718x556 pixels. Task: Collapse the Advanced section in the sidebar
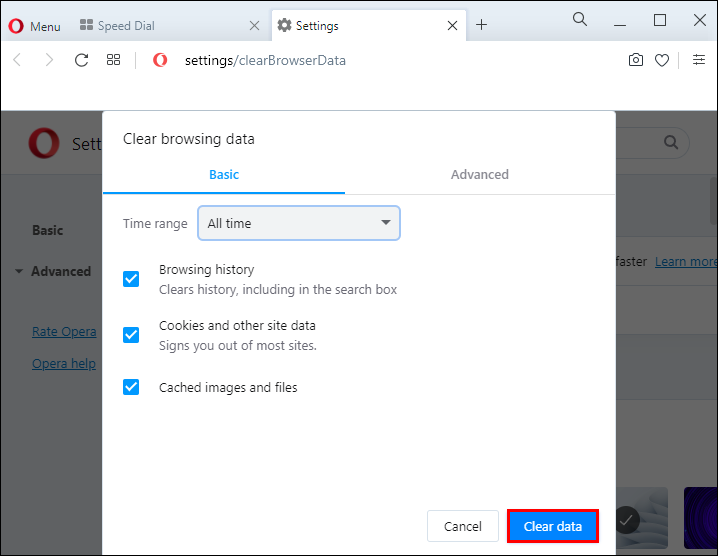click(x=52, y=271)
